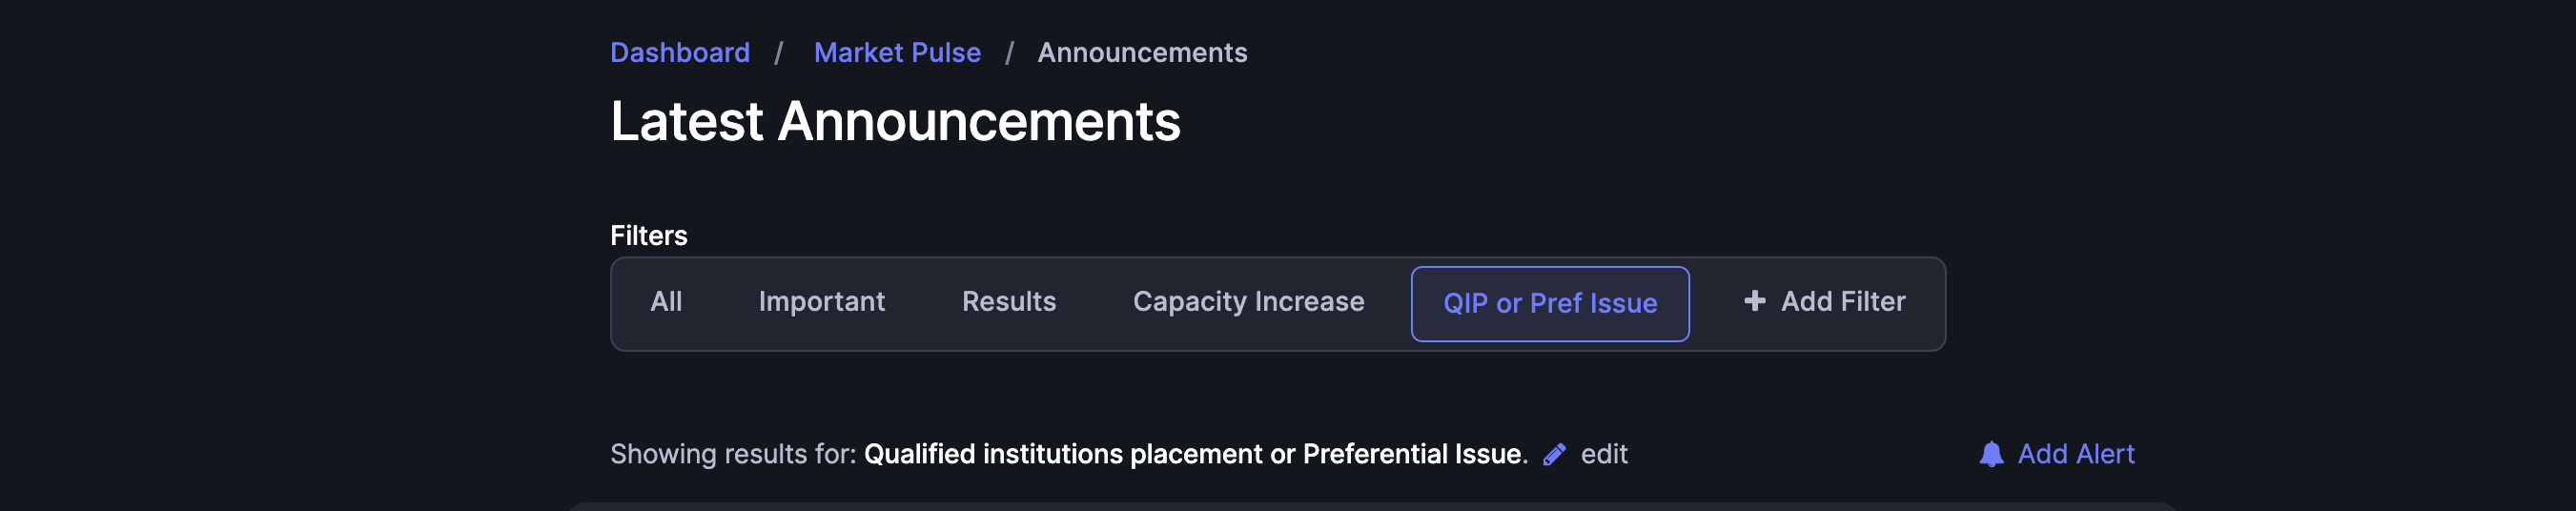The height and width of the screenshot is (511, 2576).
Task: Click the slash after Dashboard breadcrumb
Action: tap(778, 53)
